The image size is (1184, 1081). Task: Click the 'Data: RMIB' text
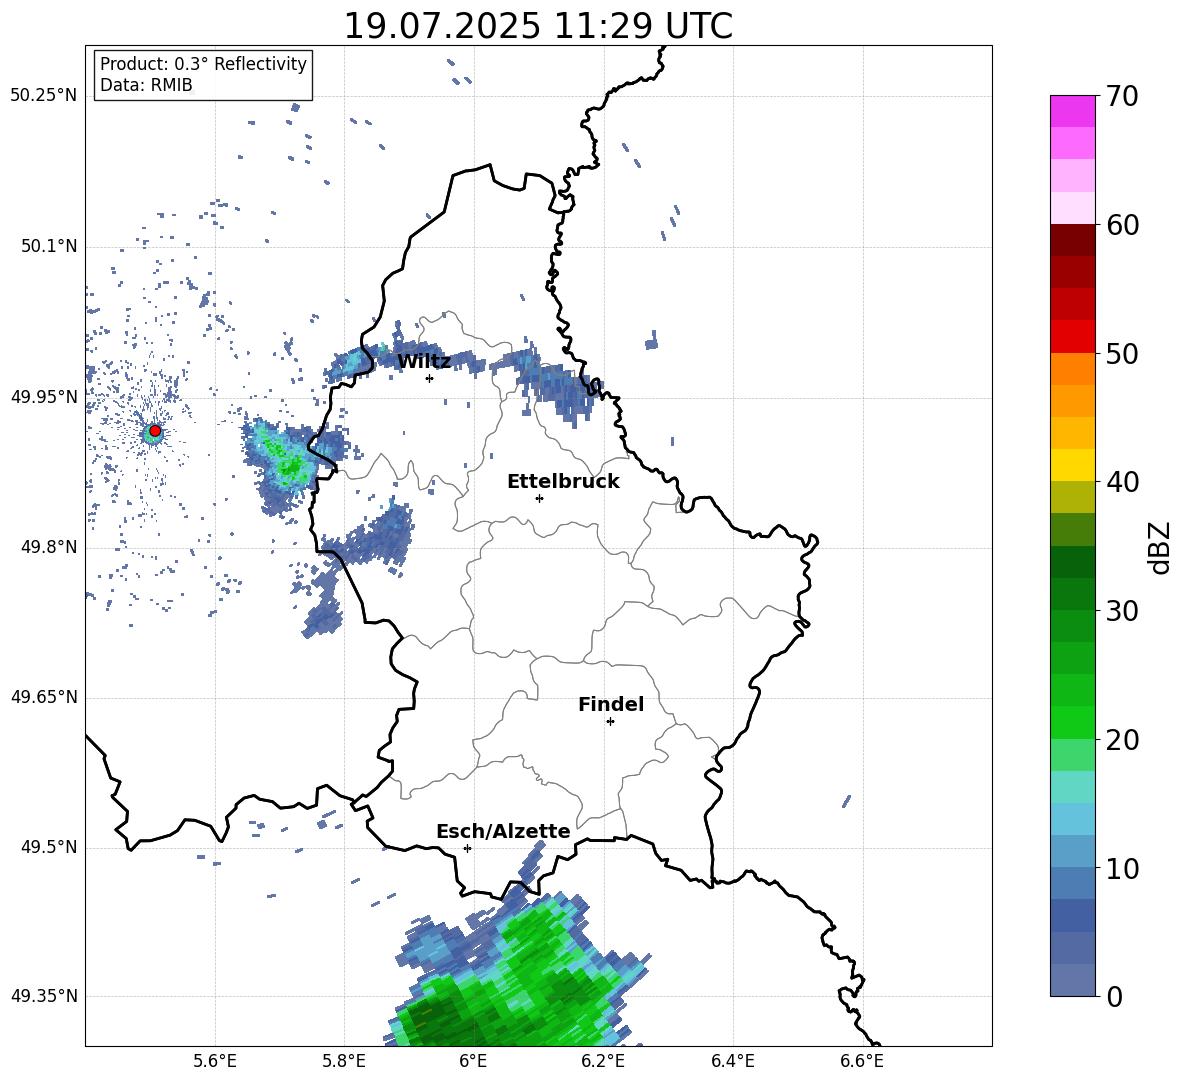pyautogui.click(x=146, y=85)
